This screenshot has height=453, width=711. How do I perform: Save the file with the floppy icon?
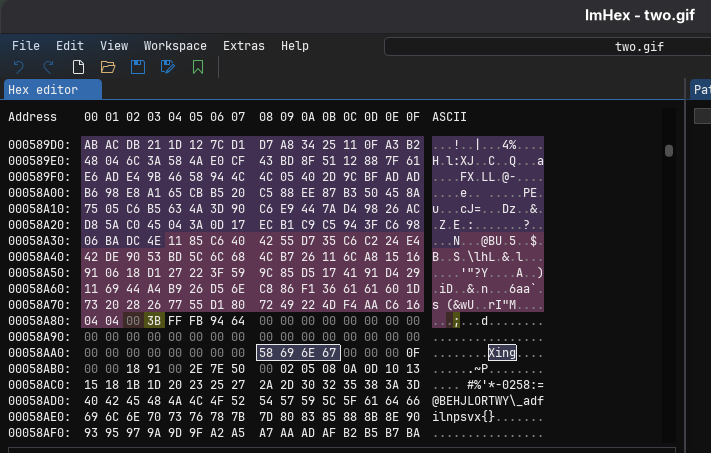point(138,67)
